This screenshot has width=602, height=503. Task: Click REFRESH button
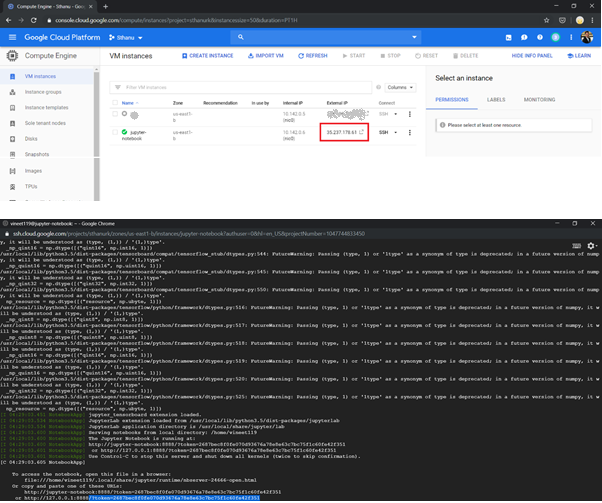[x=313, y=56]
